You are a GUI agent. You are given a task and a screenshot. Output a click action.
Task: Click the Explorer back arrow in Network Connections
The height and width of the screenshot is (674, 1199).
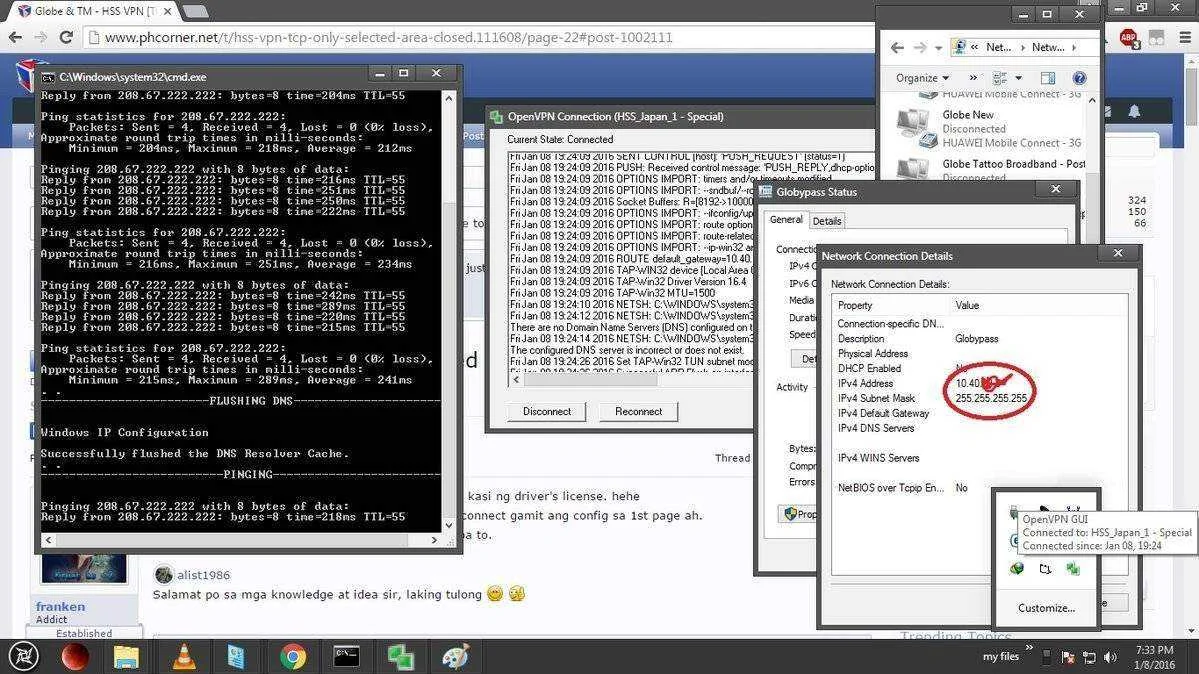(897, 47)
